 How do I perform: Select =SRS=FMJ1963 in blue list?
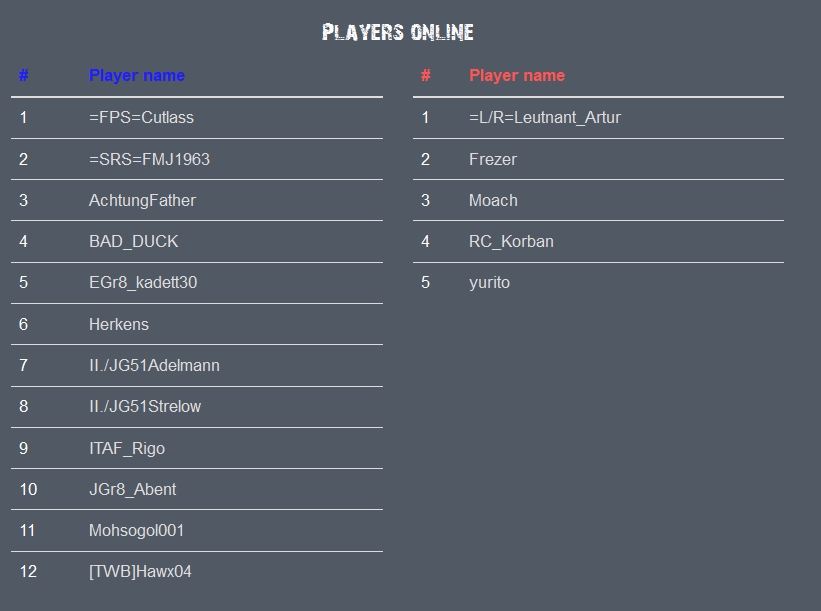(x=149, y=159)
